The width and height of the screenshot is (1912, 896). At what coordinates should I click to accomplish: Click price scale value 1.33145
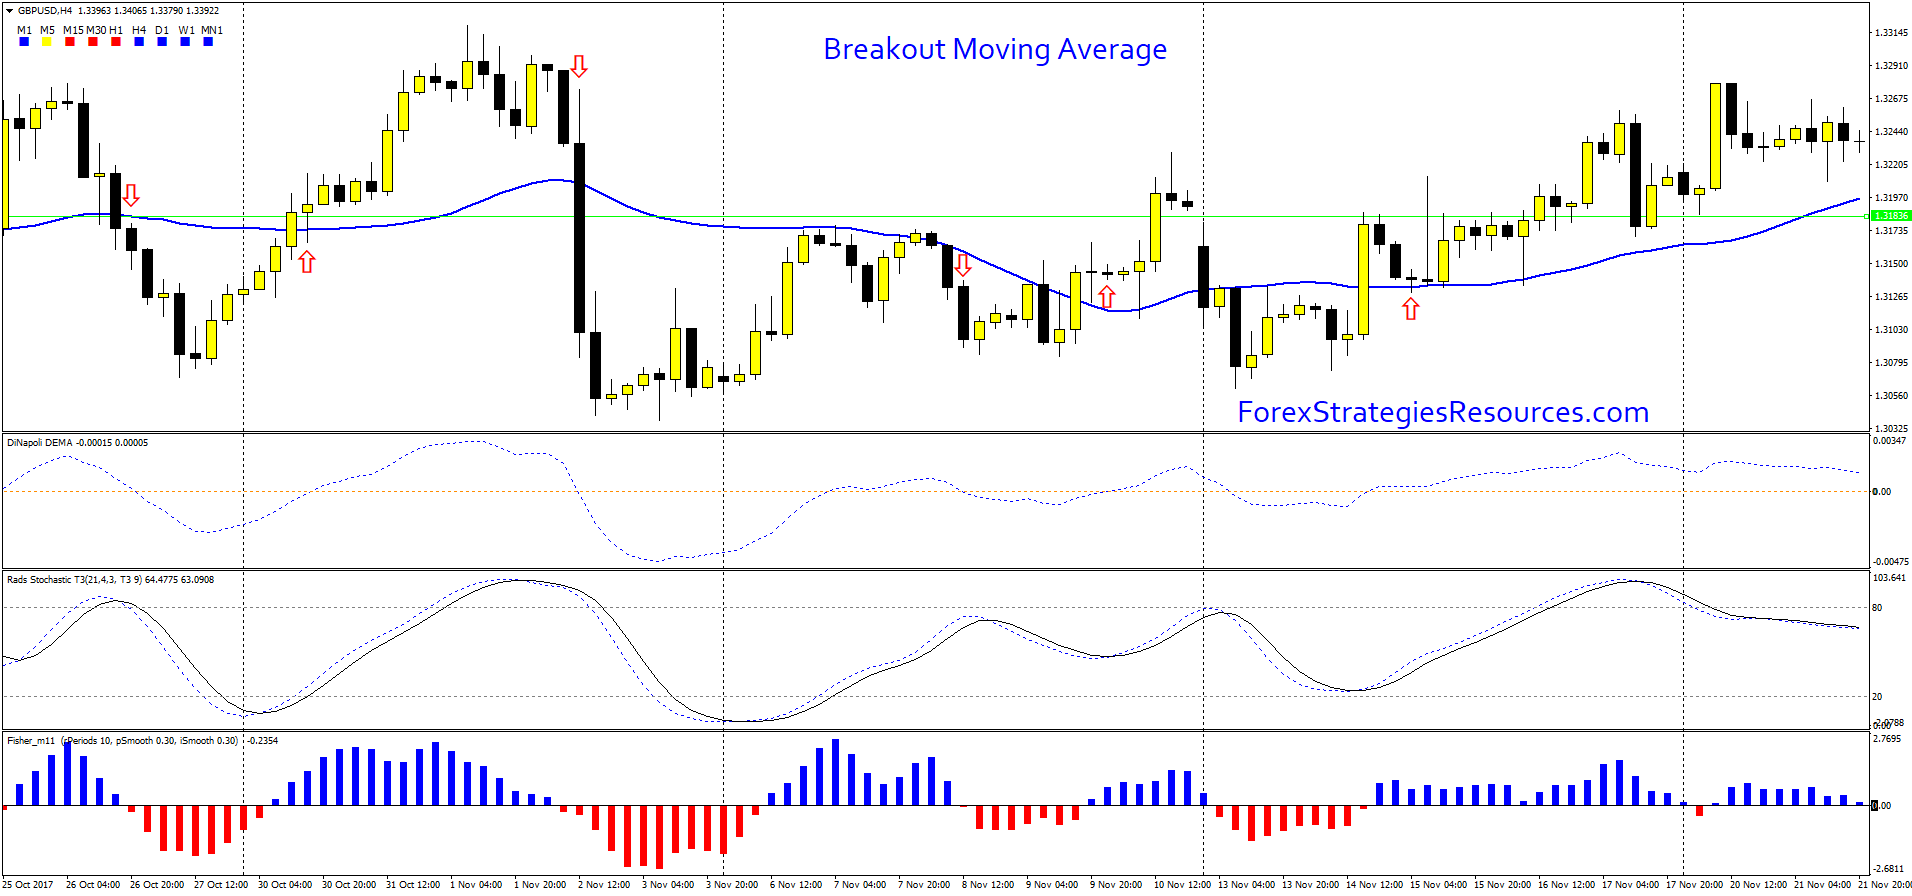click(1891, 33)
